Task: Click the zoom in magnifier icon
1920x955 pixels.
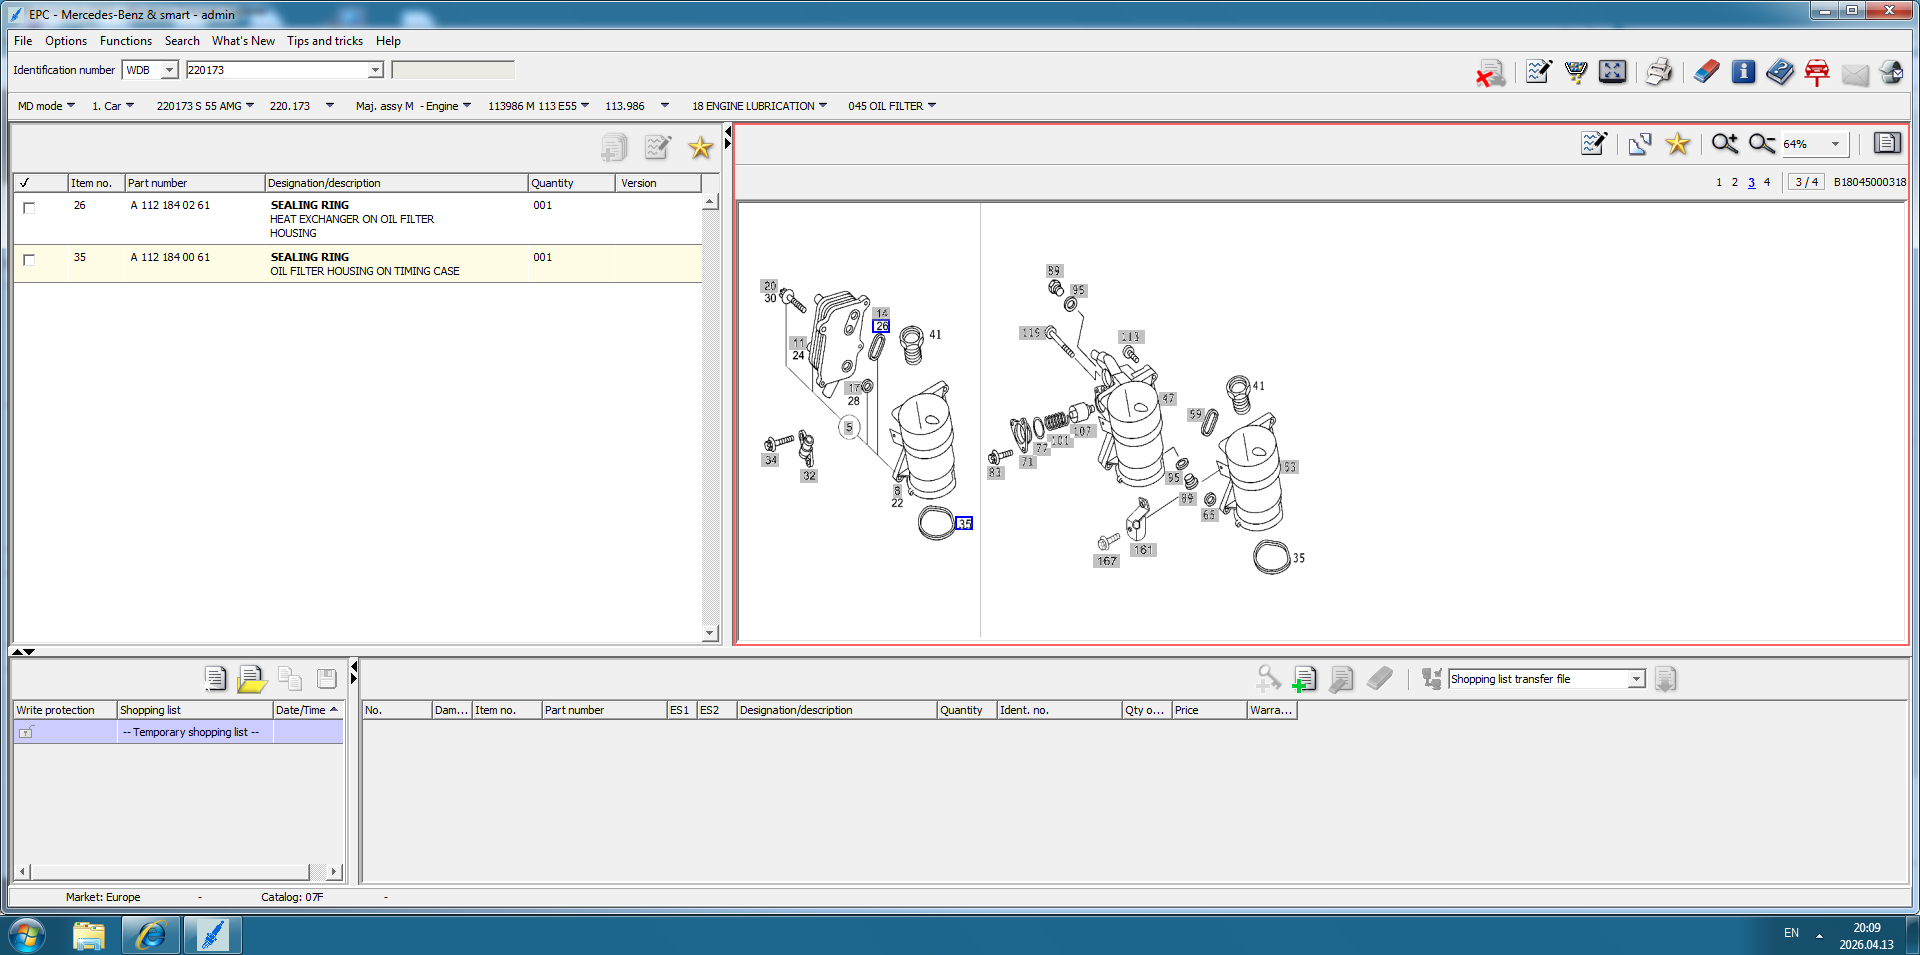Action: [1724, 144]
